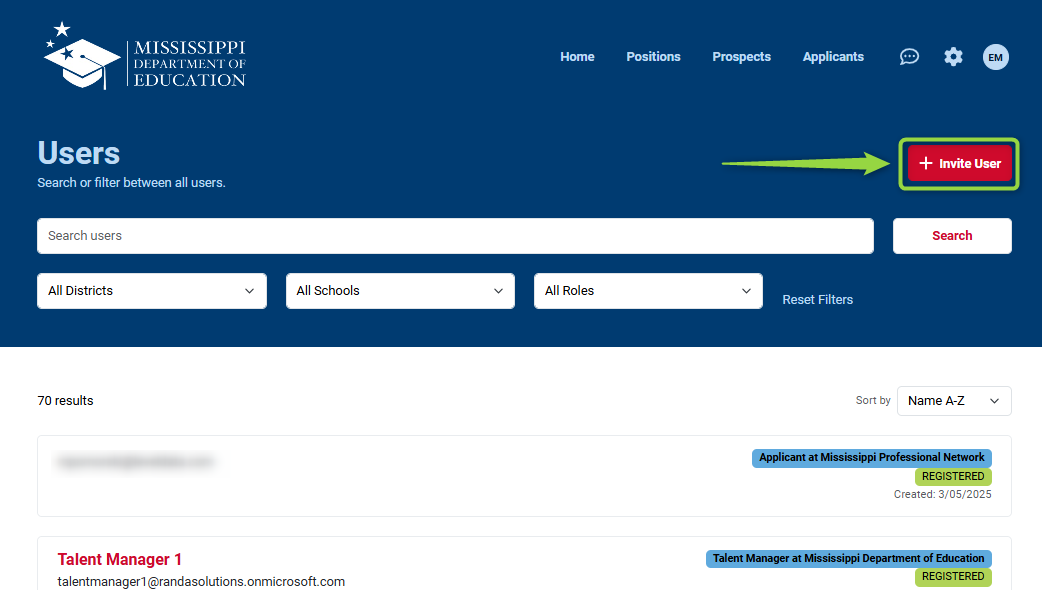This screenshot has height=590, width=1042.
Task: Focus the Search users text field
Action: coord(455,236)
